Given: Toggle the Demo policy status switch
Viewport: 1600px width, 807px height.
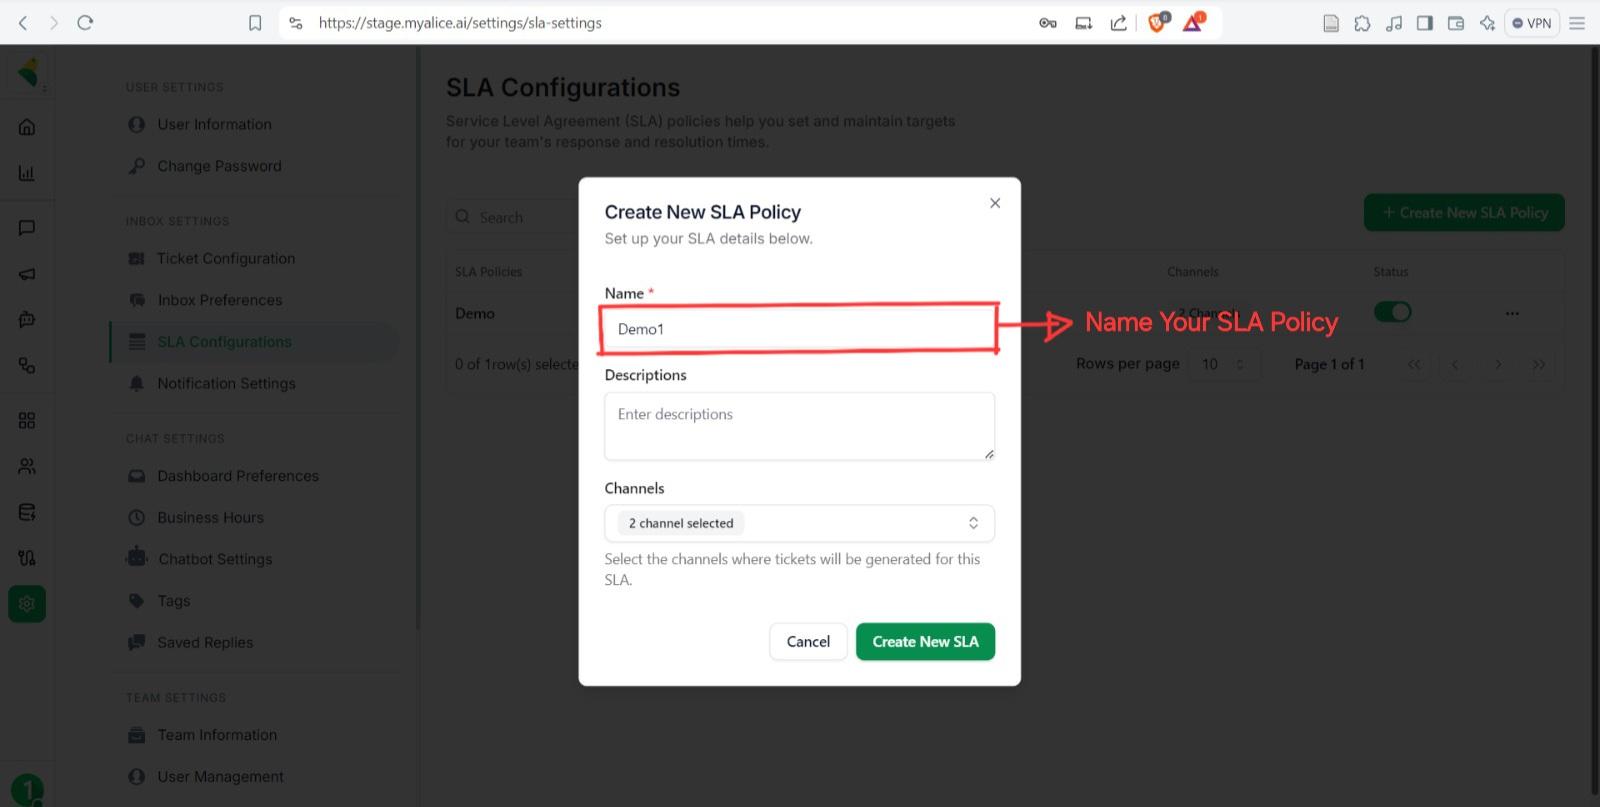Looking at the screenshot, I should click(x=1392, y=312).
